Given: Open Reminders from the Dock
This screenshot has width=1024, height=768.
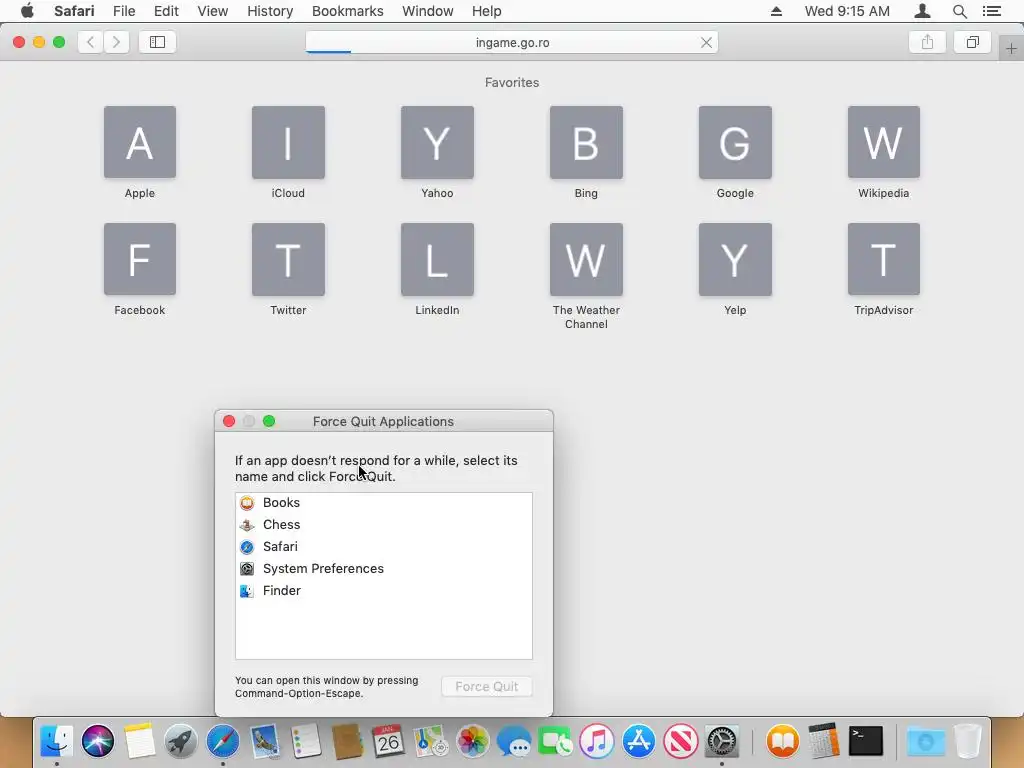Looking at the screenshot, I should (305, 741).
